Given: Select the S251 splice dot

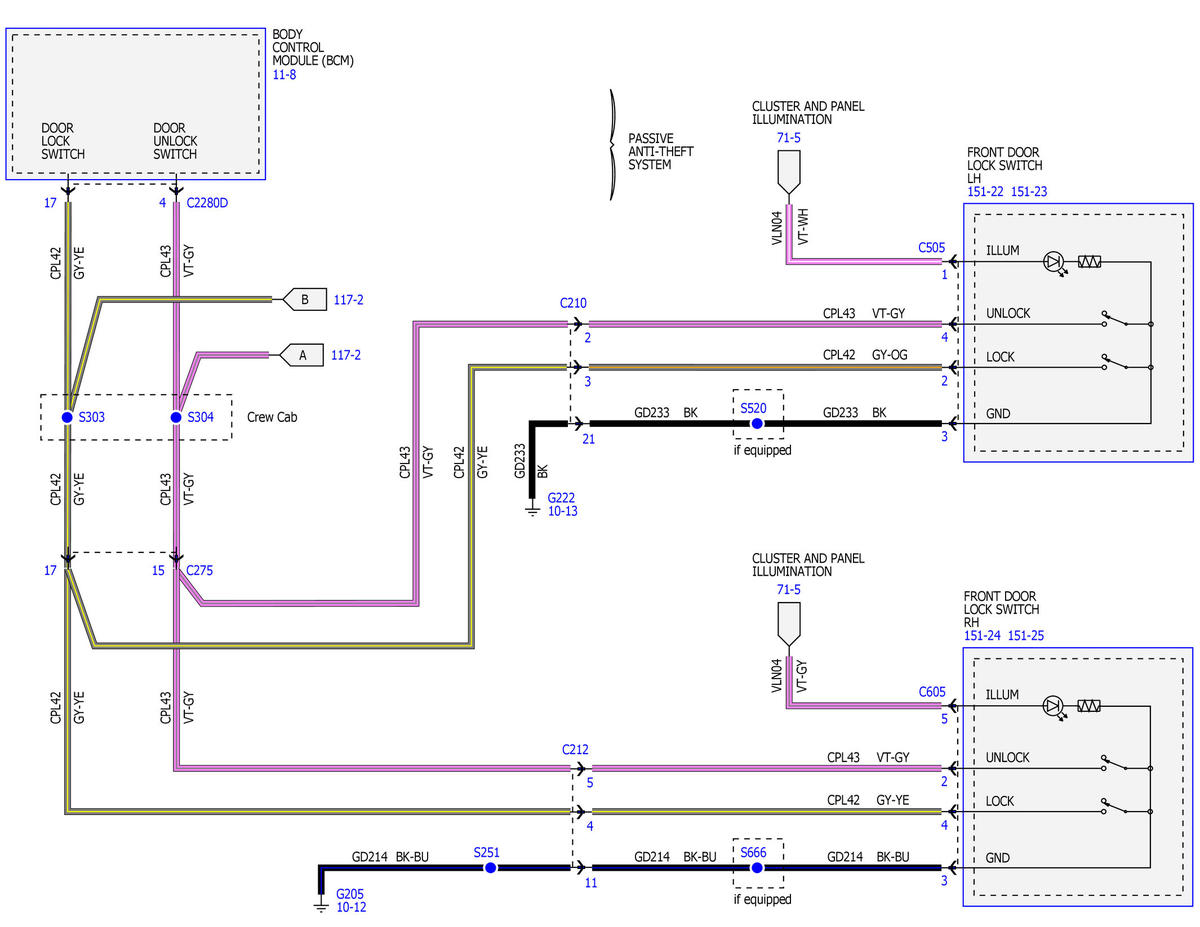Looking at the screenshot, I should click(490, 868).
